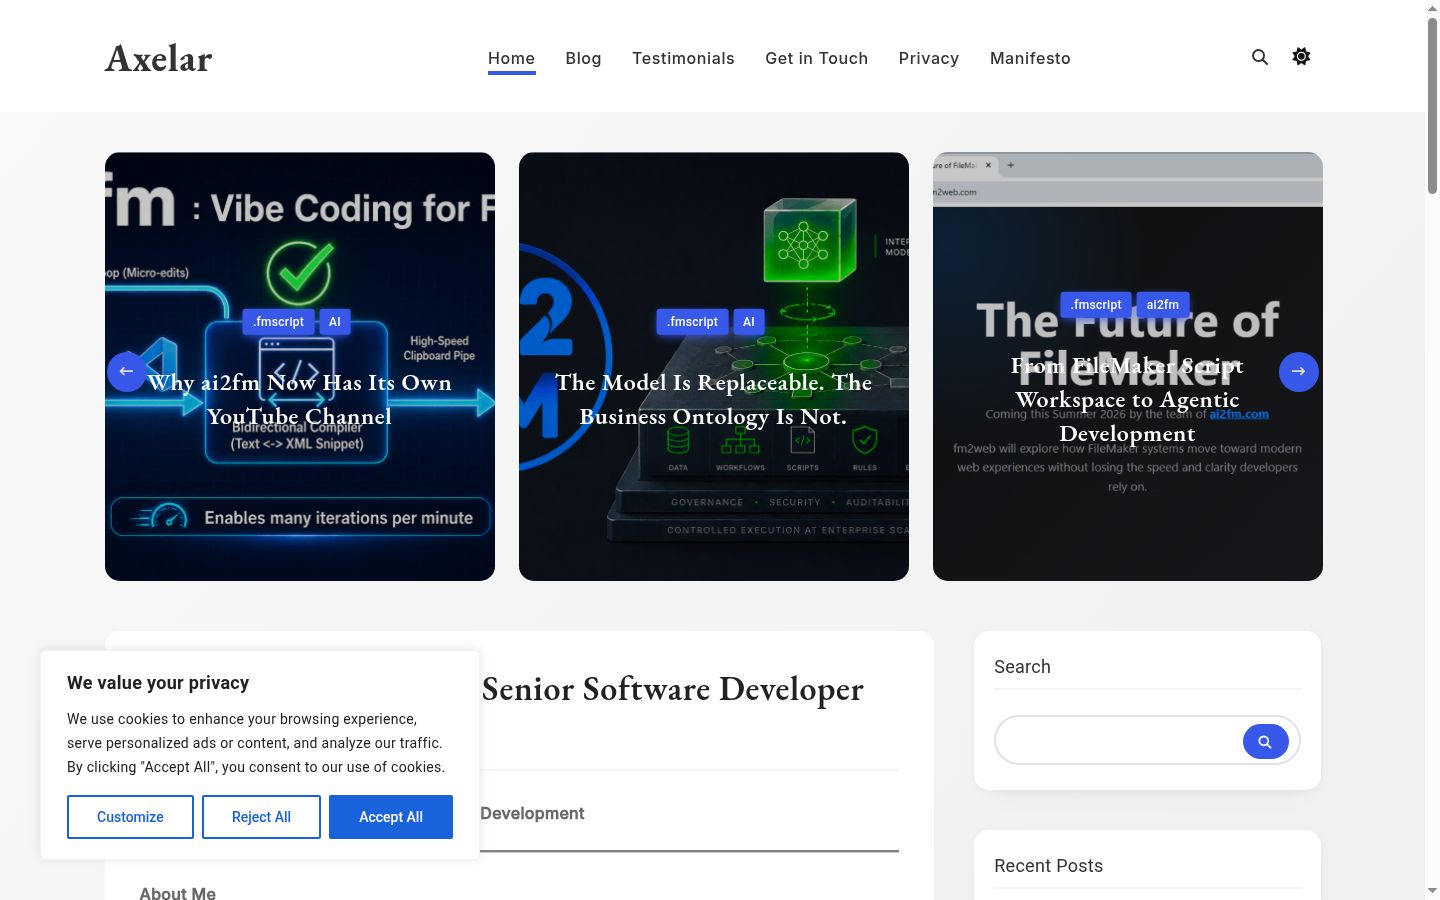Click Accept All cookies button
The height and width of the screenshot is (900, 1440).
pyautogui.click(x=391, y=817)
